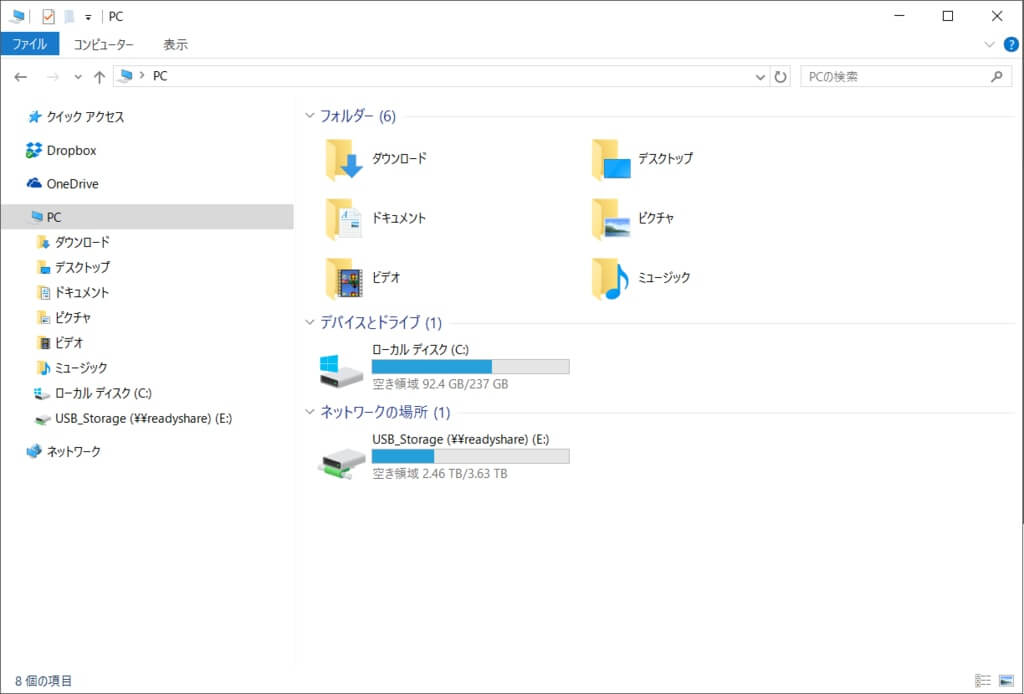Click the 空き領域 92.4 GB/237 GB text
Screen dimensions: 1024x694
click(x=440, y=384)
